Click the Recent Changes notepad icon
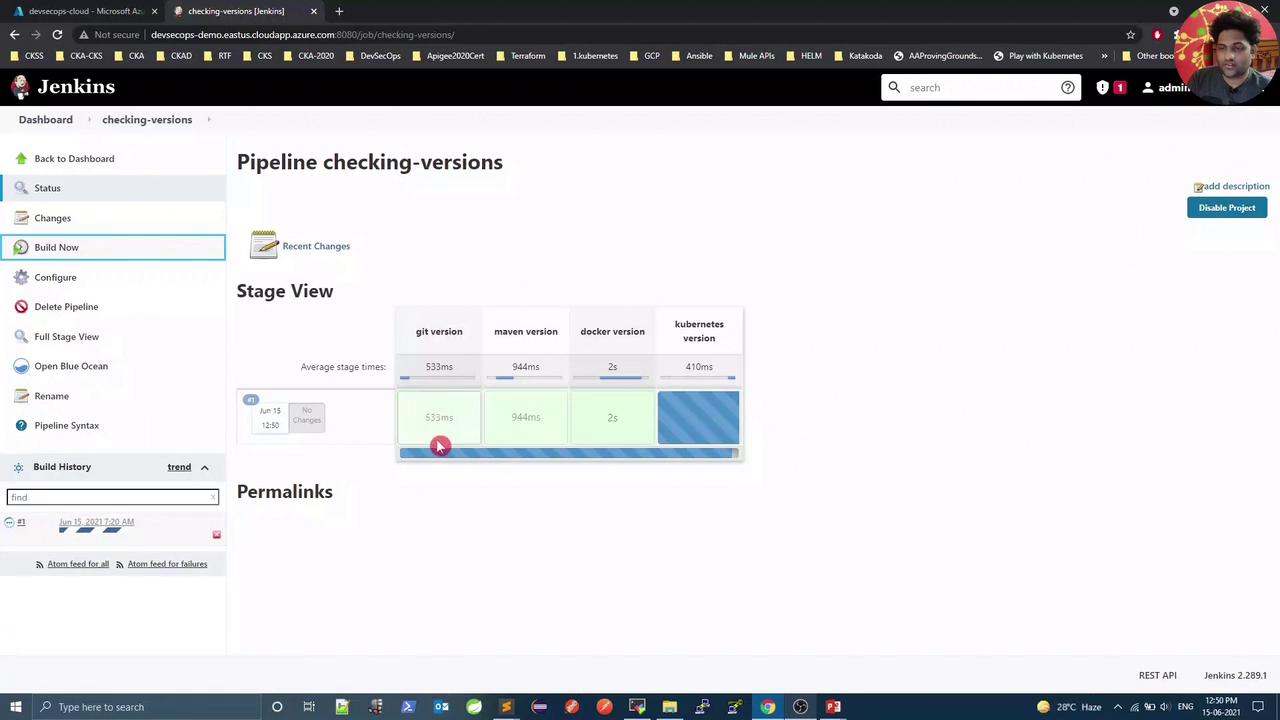 [264, 245]
